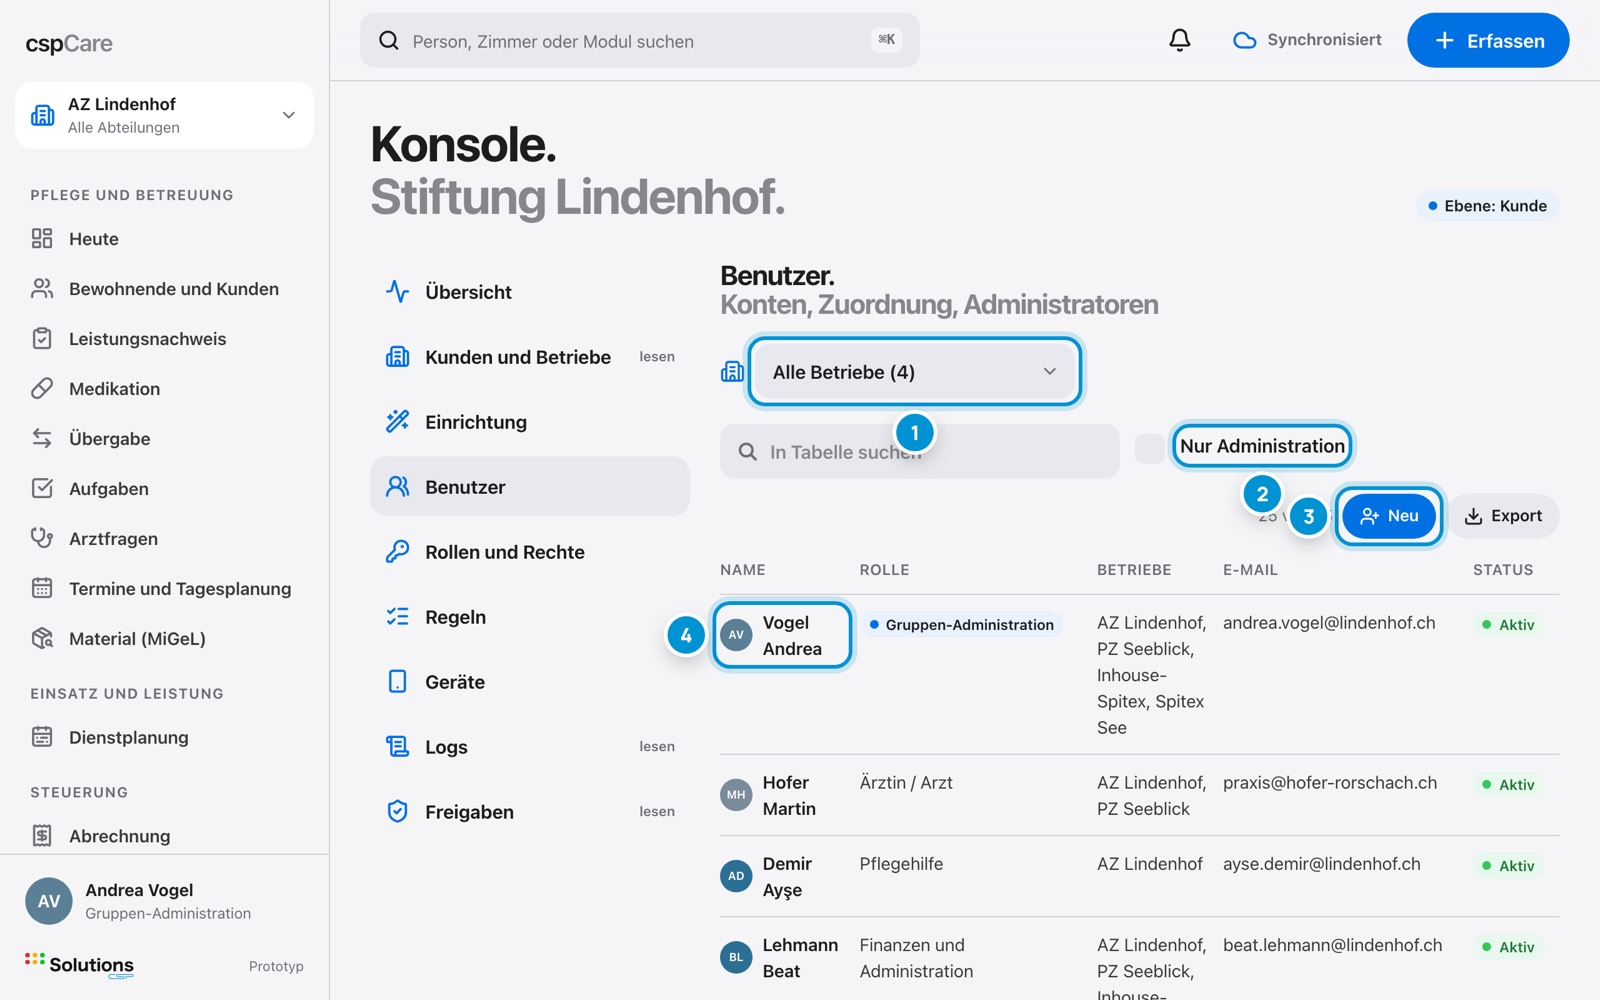Click the BL avatar for Lehmann Beat
This screenshot has width=1600, height=1000.
[x=736, y=957]
